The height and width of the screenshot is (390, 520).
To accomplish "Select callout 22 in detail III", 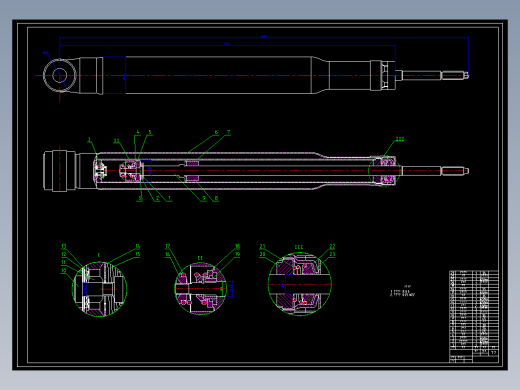I will click(332, 247).
